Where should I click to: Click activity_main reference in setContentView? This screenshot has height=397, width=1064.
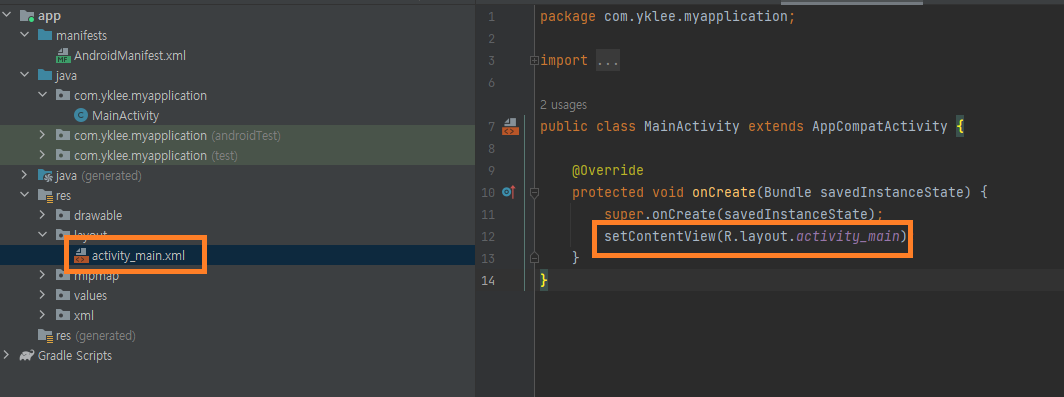(848, 237)
